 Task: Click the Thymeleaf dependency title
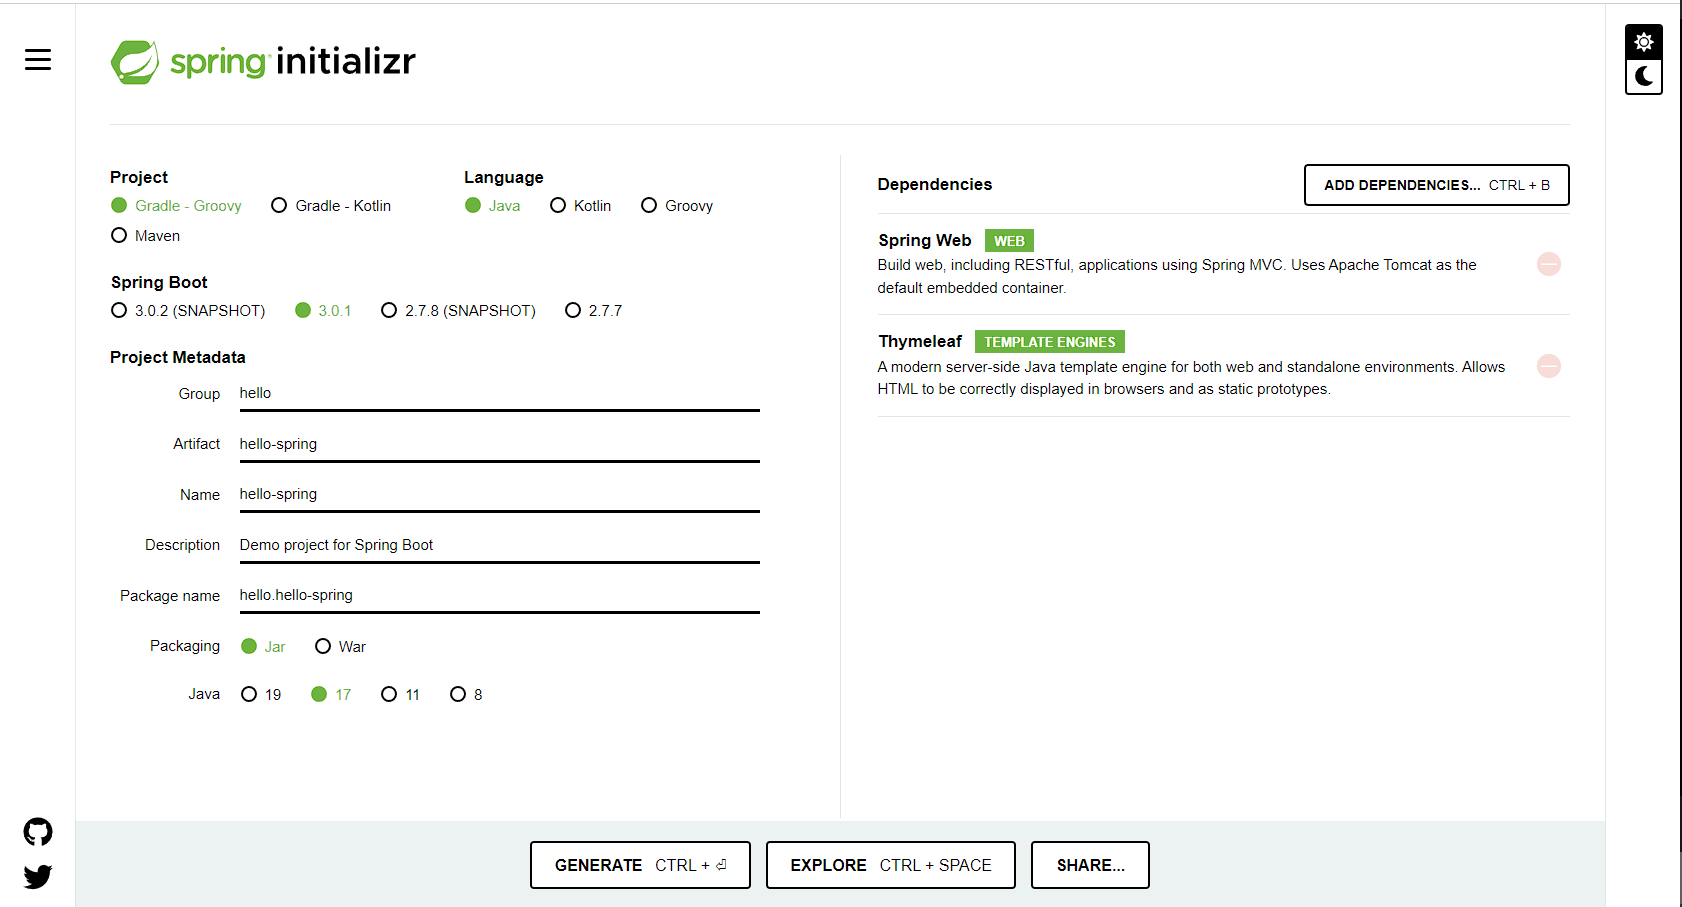pos(920,341)
